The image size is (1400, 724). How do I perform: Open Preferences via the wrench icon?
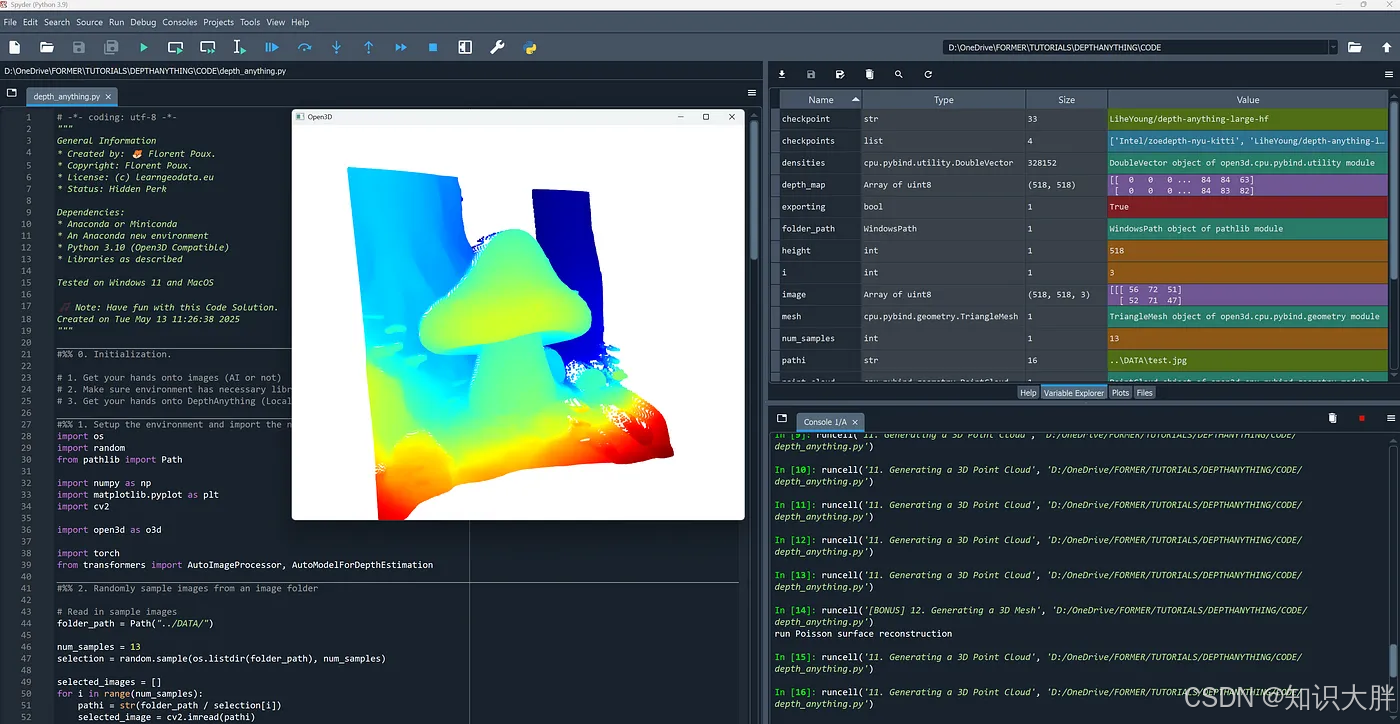point(497,47)
